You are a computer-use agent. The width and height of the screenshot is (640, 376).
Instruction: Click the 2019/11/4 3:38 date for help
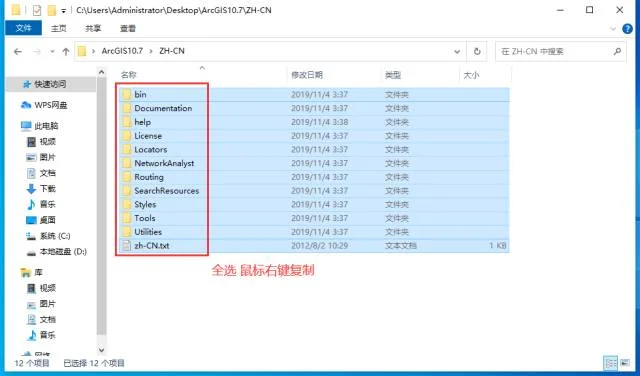[320, 122]
